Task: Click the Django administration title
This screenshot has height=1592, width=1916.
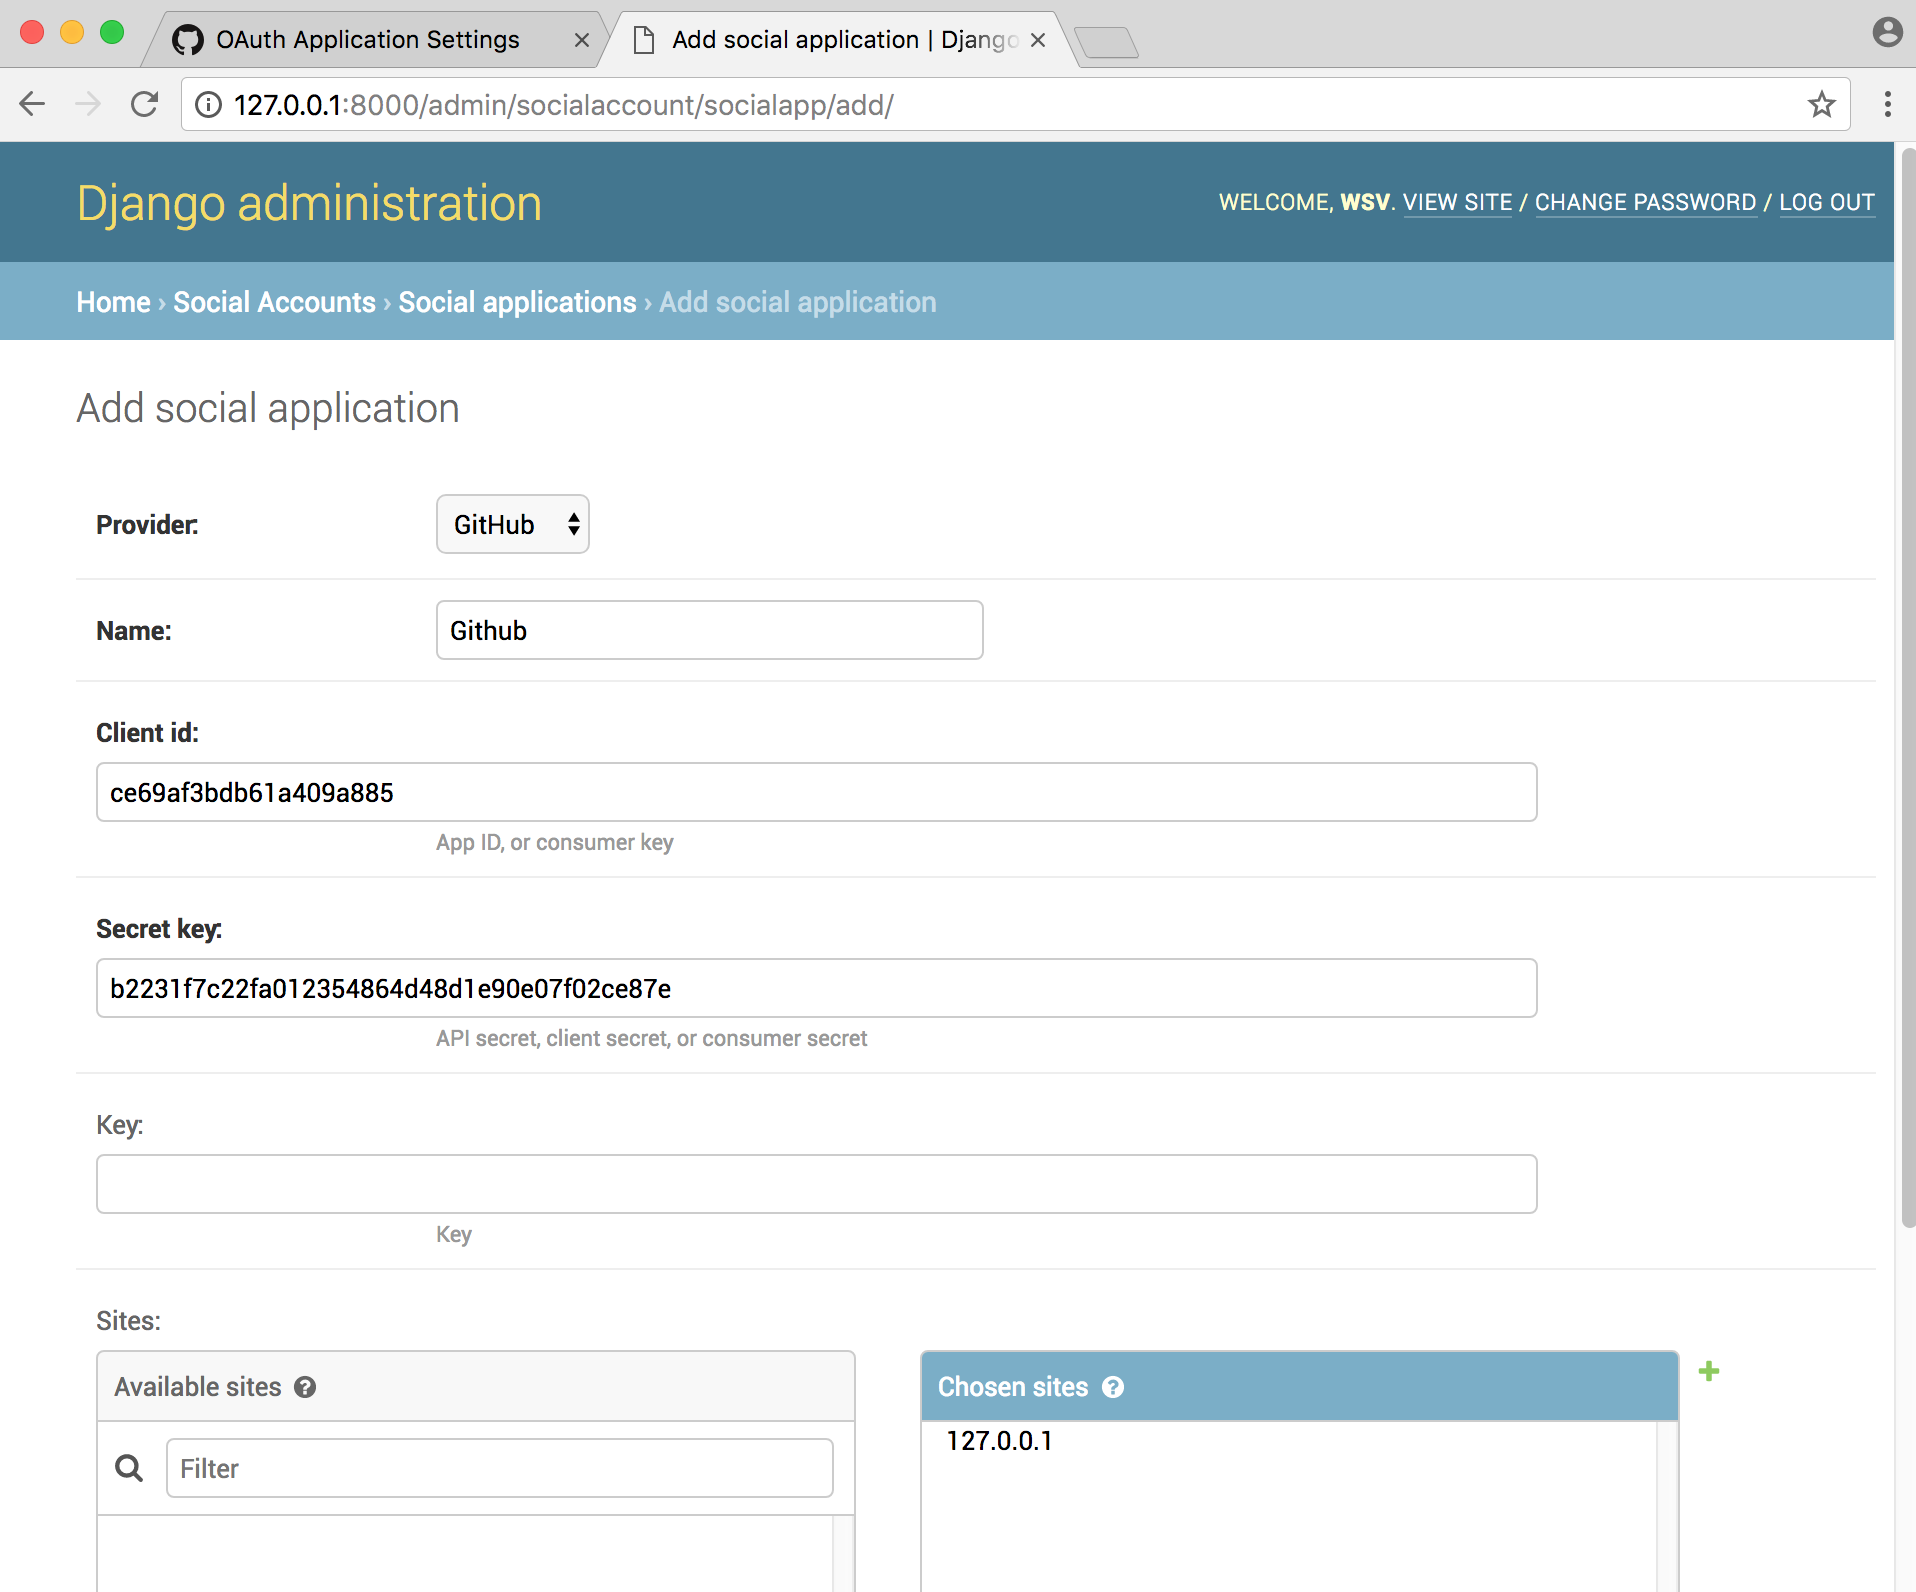Action: [309, 203]
